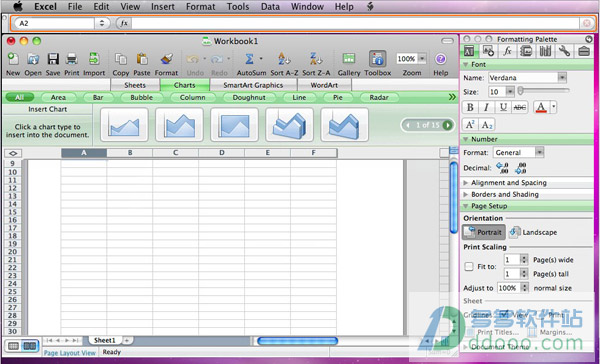Click the A2 name box field
This screenshot has width=600, height=364.
tap(55, 23)
